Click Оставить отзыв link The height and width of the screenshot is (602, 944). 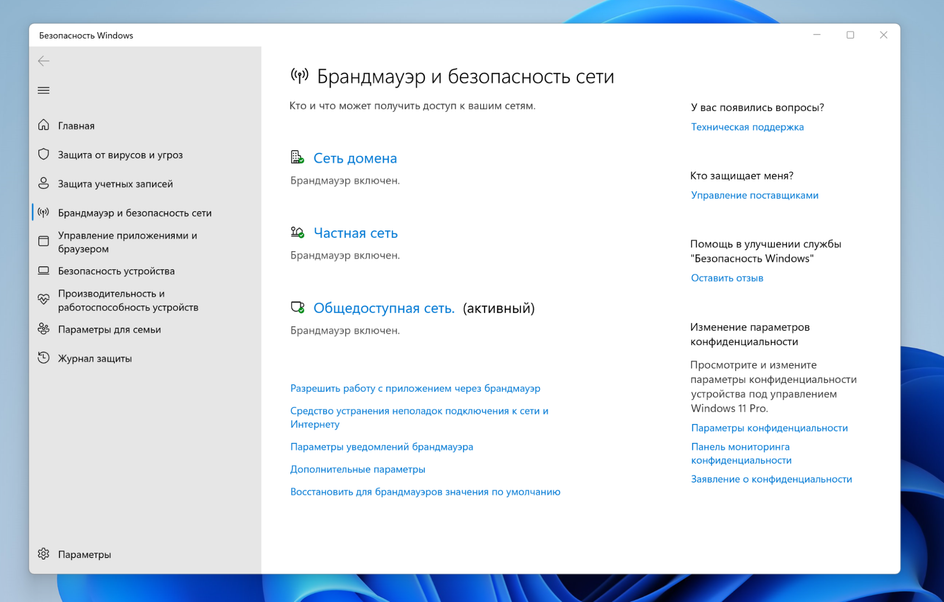tap(727, 278)
